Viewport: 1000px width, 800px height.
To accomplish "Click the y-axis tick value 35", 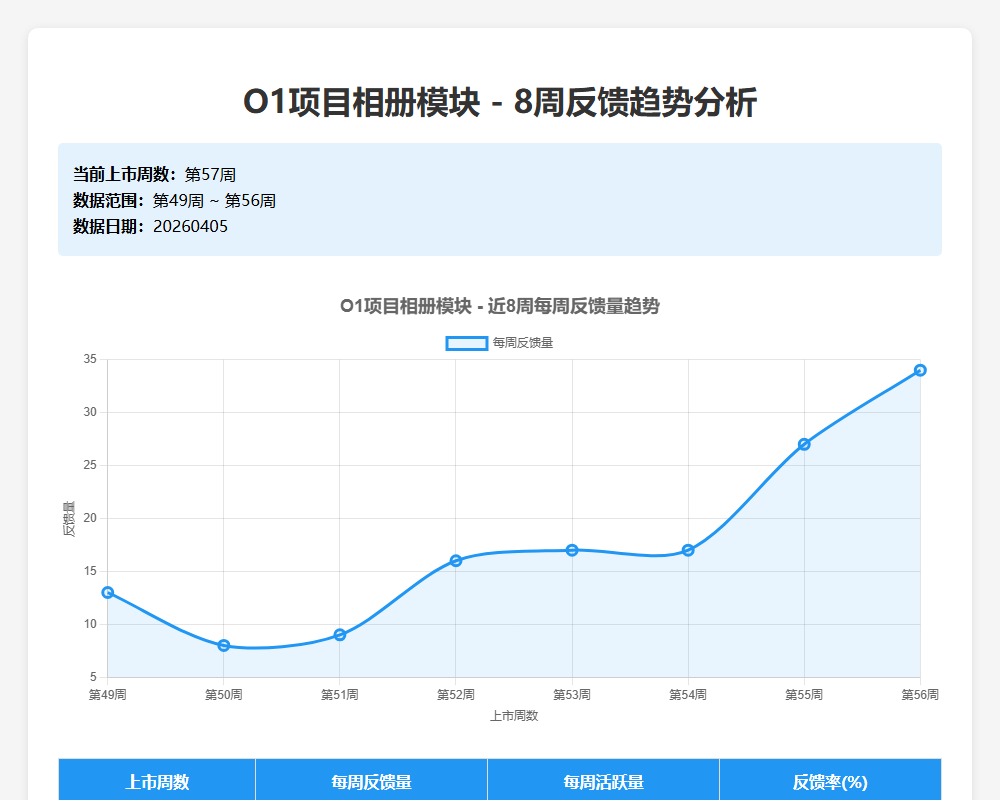I will click(x=90, y=359).
